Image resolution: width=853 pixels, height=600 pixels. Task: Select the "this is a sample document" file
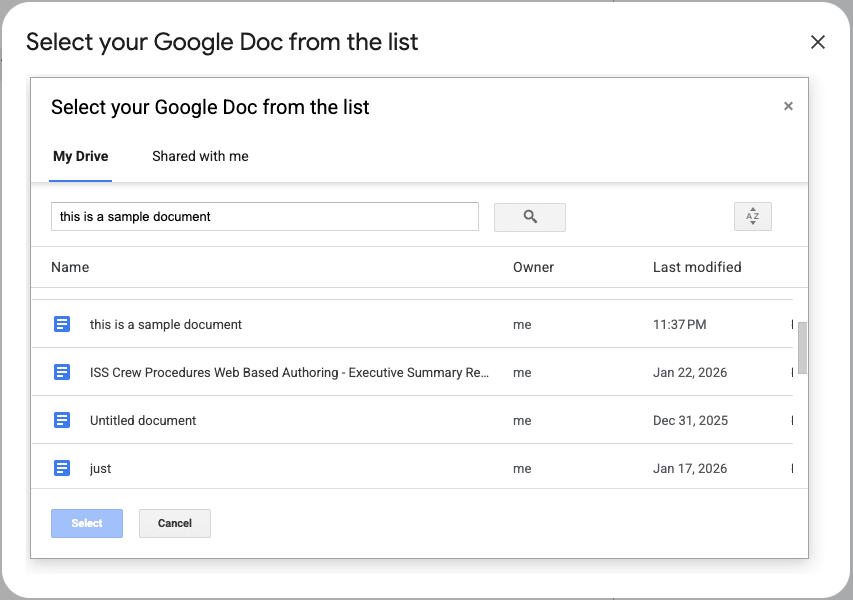pyautogui.click(x=166, y=324)
